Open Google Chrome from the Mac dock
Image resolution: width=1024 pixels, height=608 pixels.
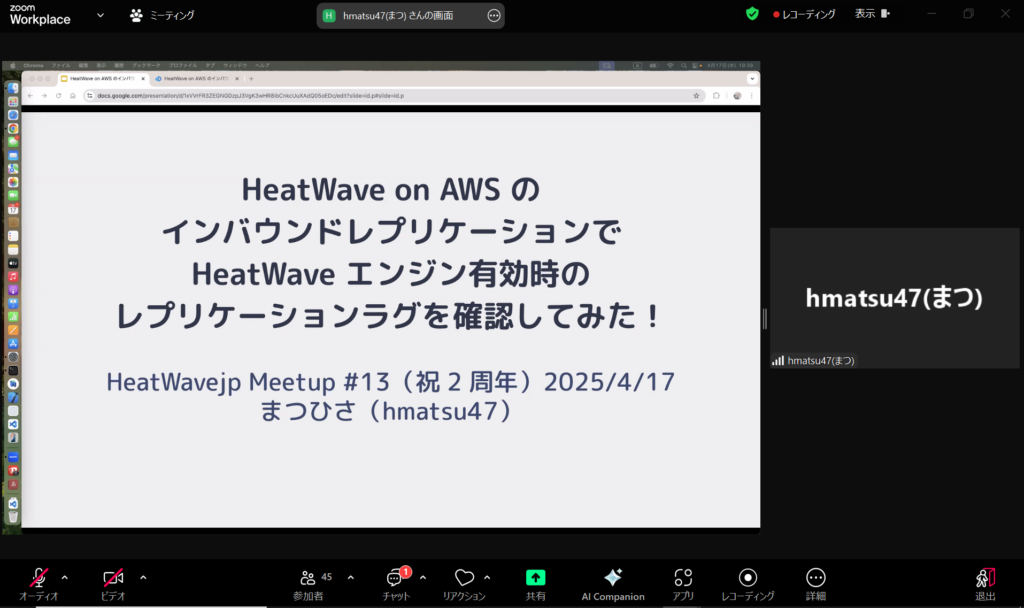(12, 129)
